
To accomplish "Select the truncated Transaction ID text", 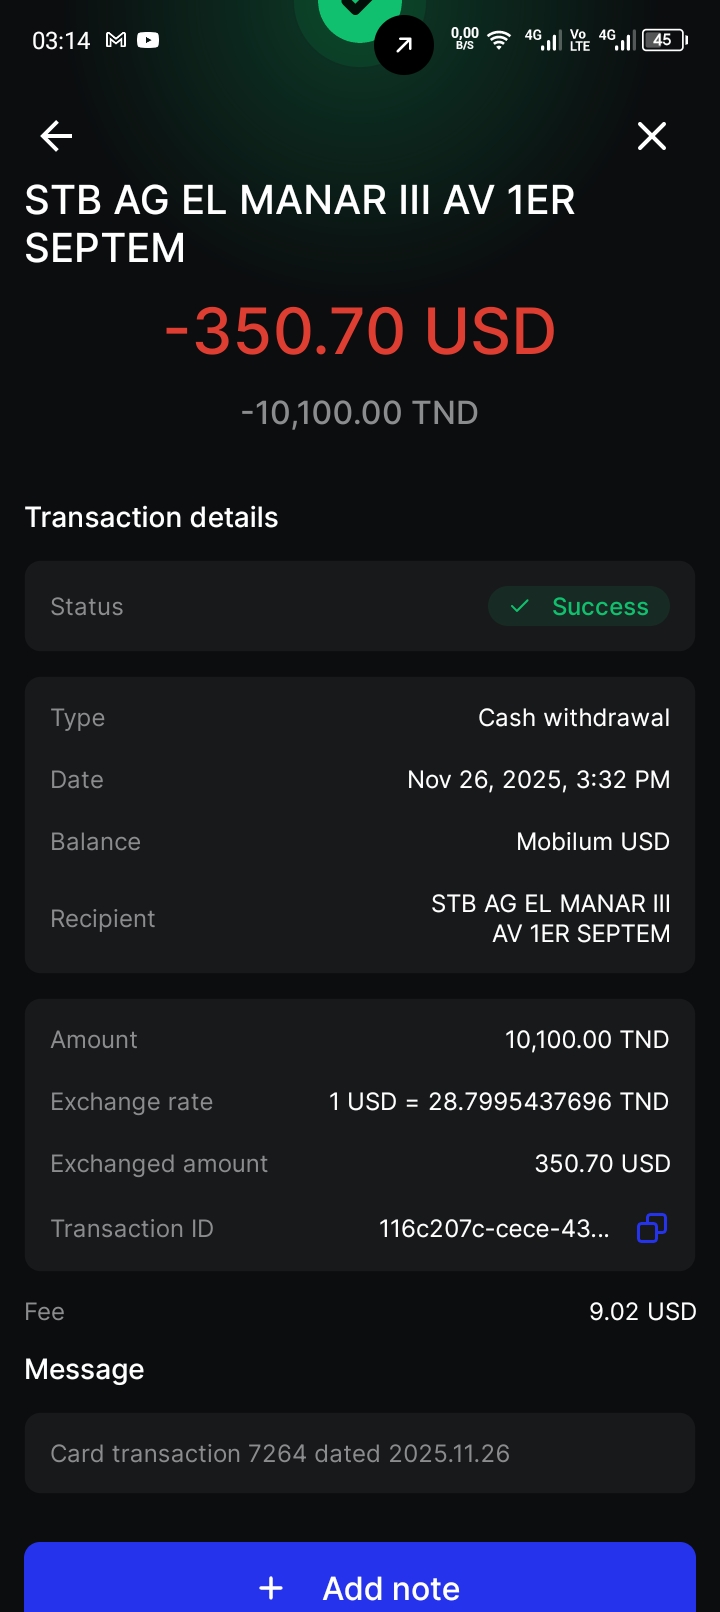I will 494,1229.
